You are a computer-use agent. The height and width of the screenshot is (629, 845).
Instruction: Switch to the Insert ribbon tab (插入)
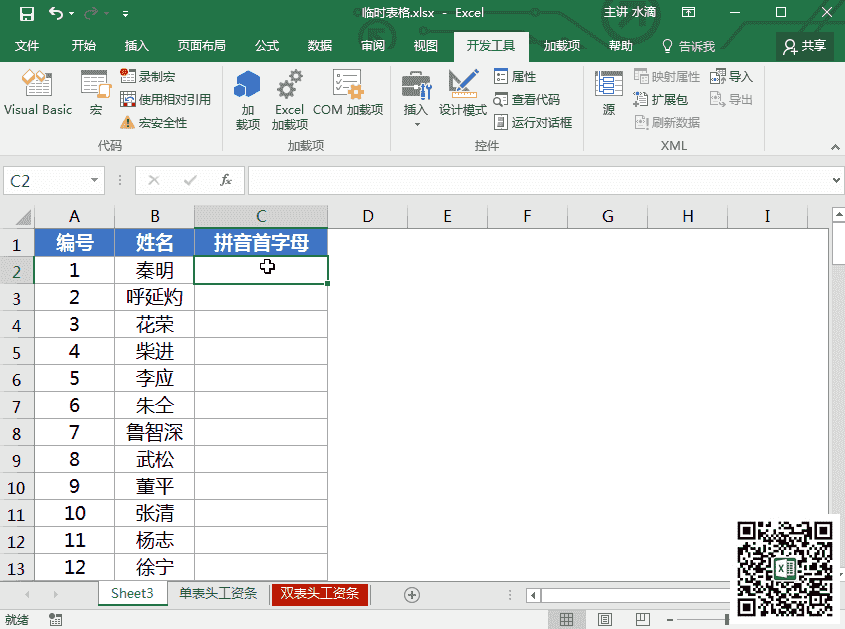(x=136, y=46)
